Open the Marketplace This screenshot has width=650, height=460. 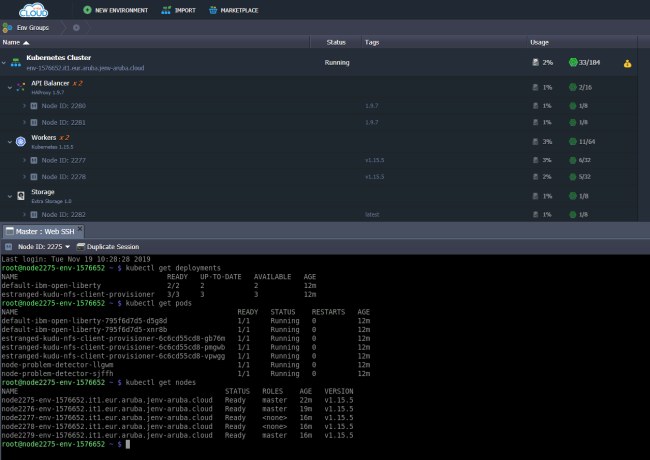[237, 10]
